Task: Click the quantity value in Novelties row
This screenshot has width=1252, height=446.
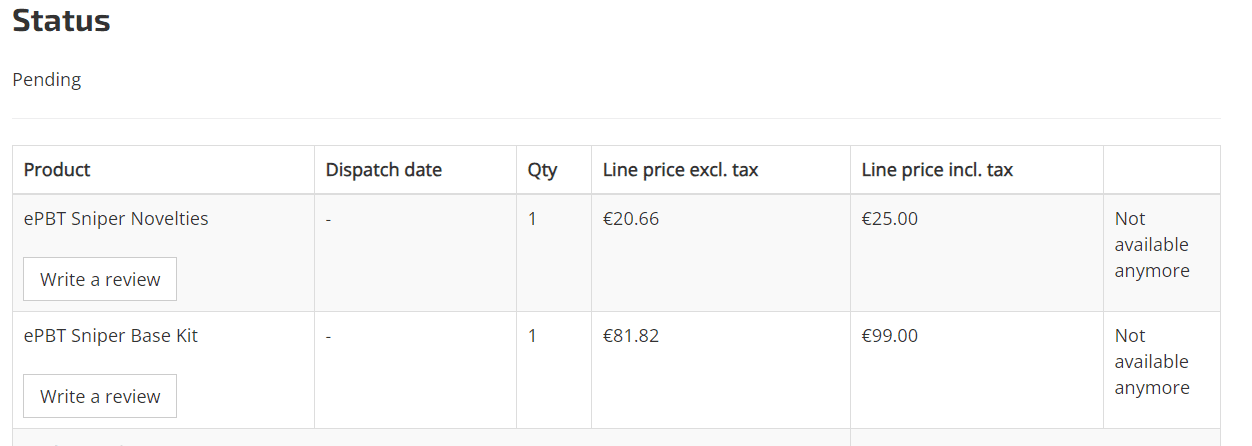Action: tap(532, 218)
